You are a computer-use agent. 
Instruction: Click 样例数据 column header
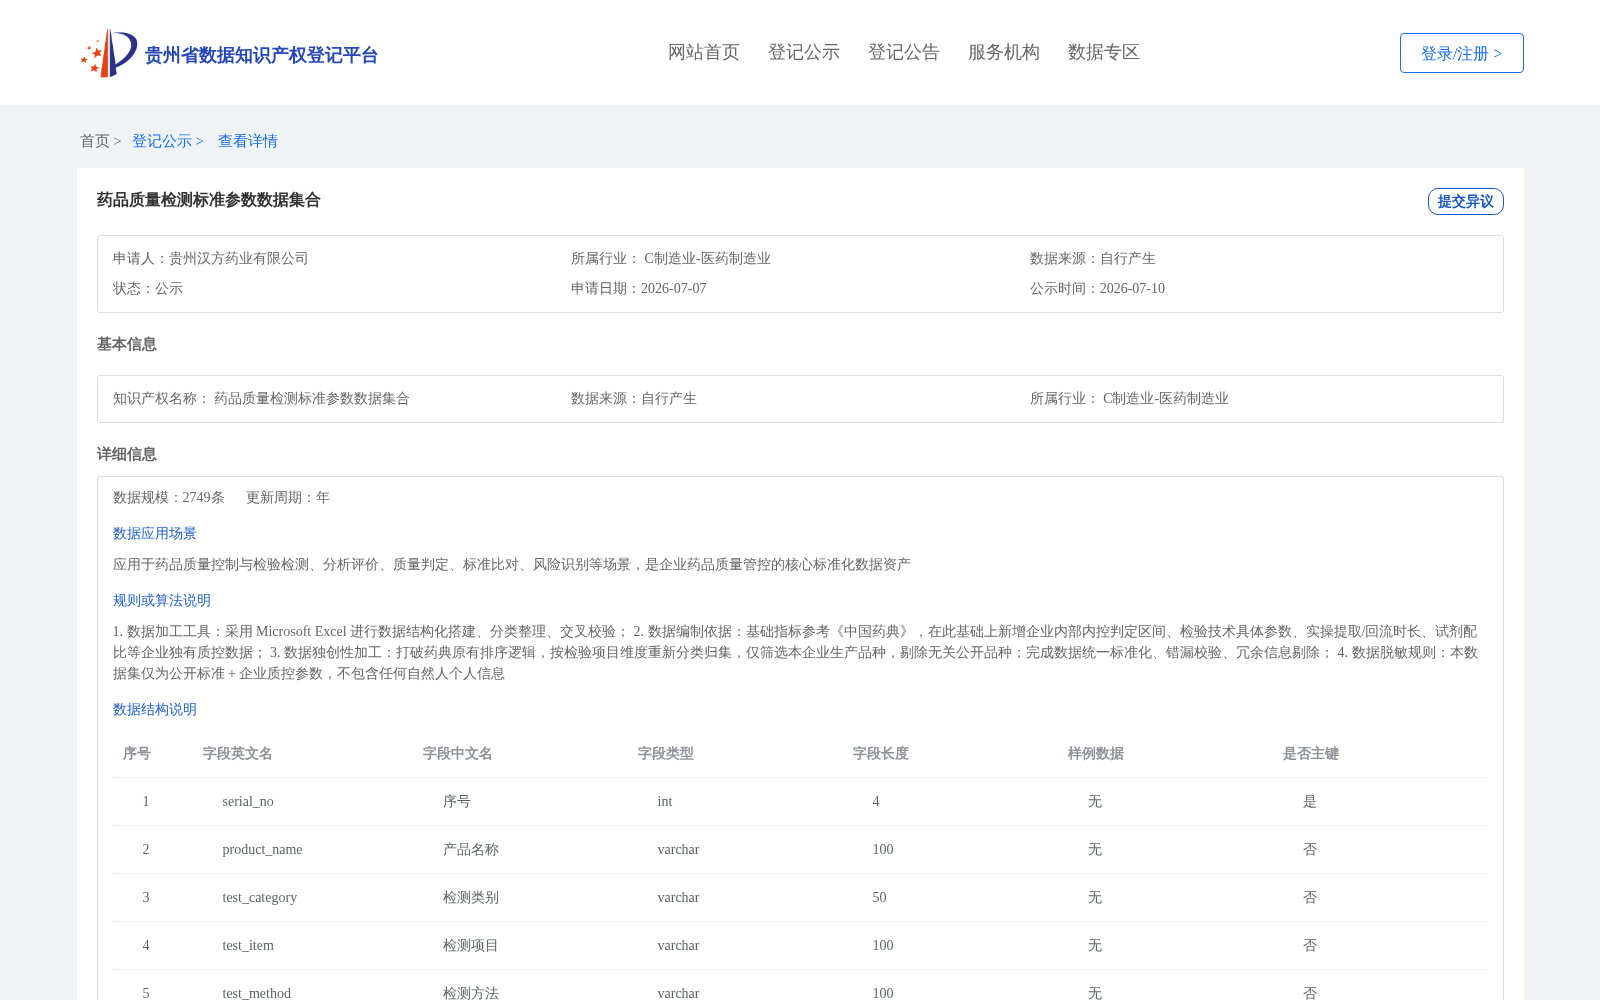click(1096, 753)
